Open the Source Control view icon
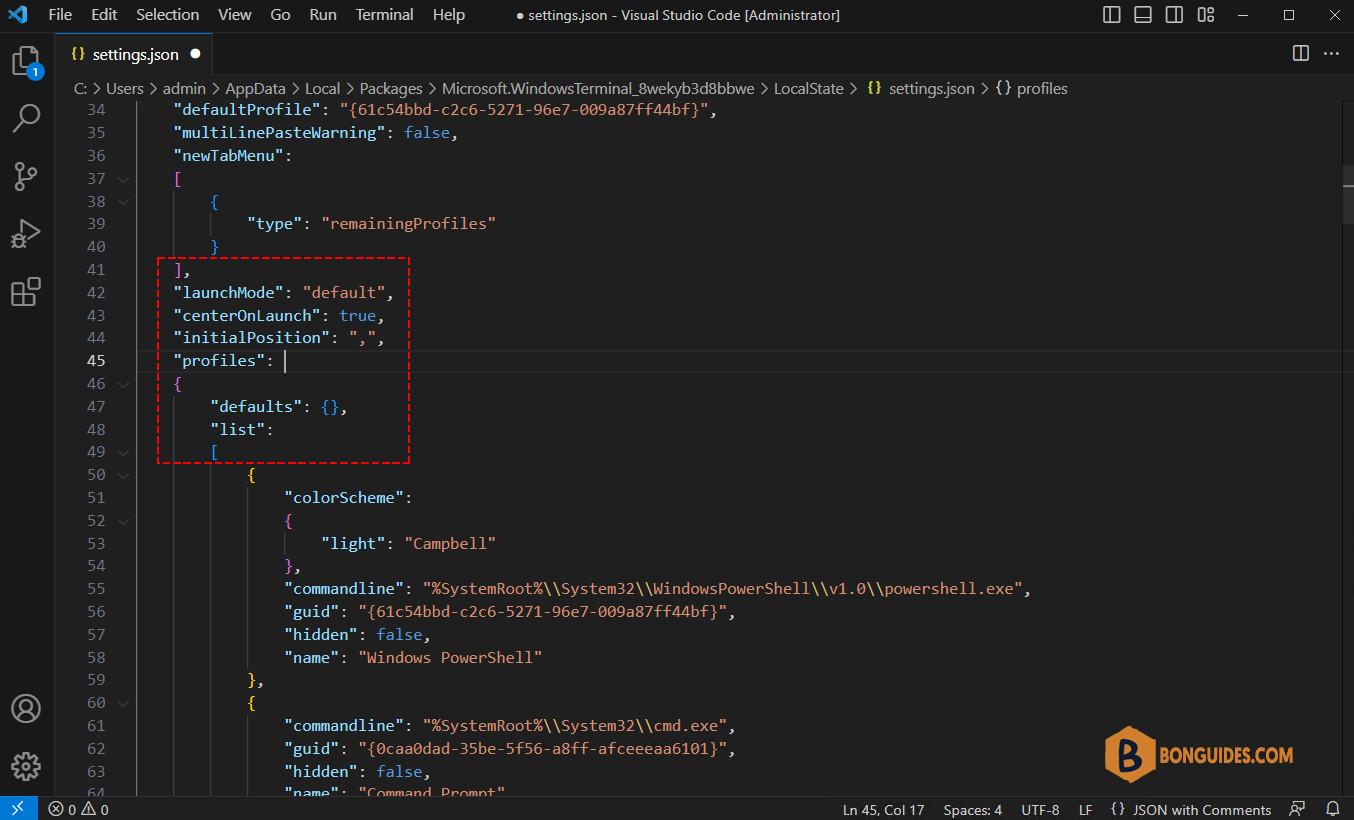The width and height of the screenshot is (1354, 820). point(26,177)
